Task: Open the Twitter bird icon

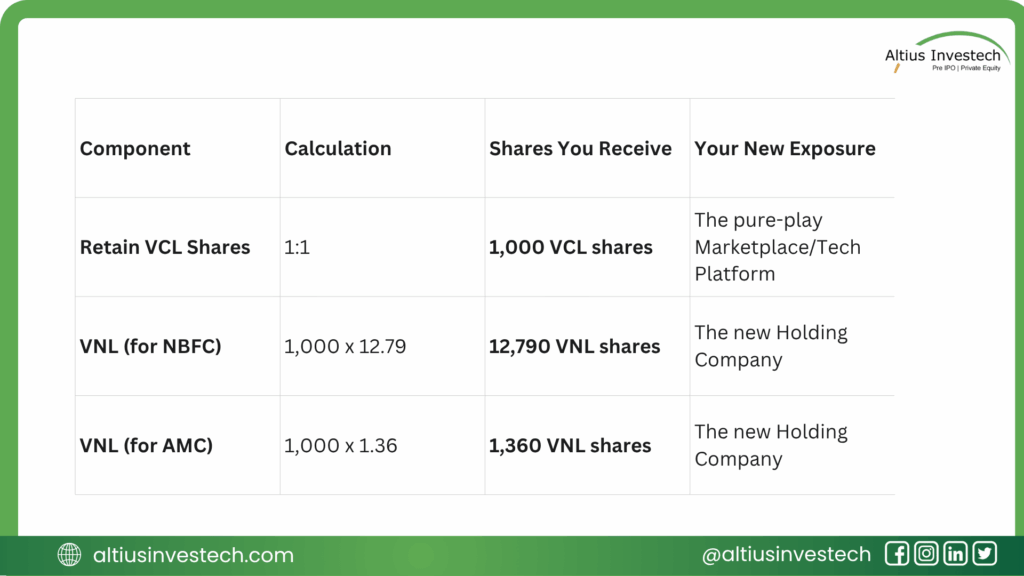Action: 985,554
